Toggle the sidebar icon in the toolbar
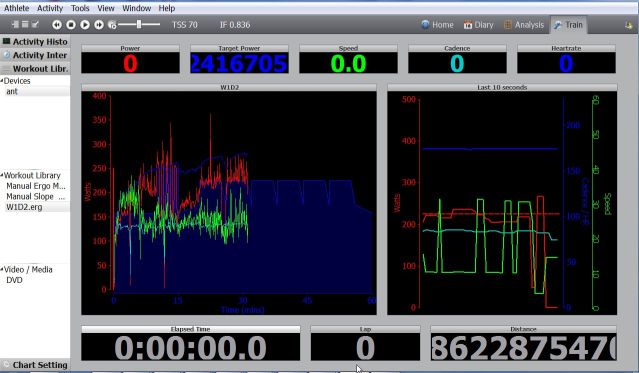639x373 pixels. pos(15,24)
